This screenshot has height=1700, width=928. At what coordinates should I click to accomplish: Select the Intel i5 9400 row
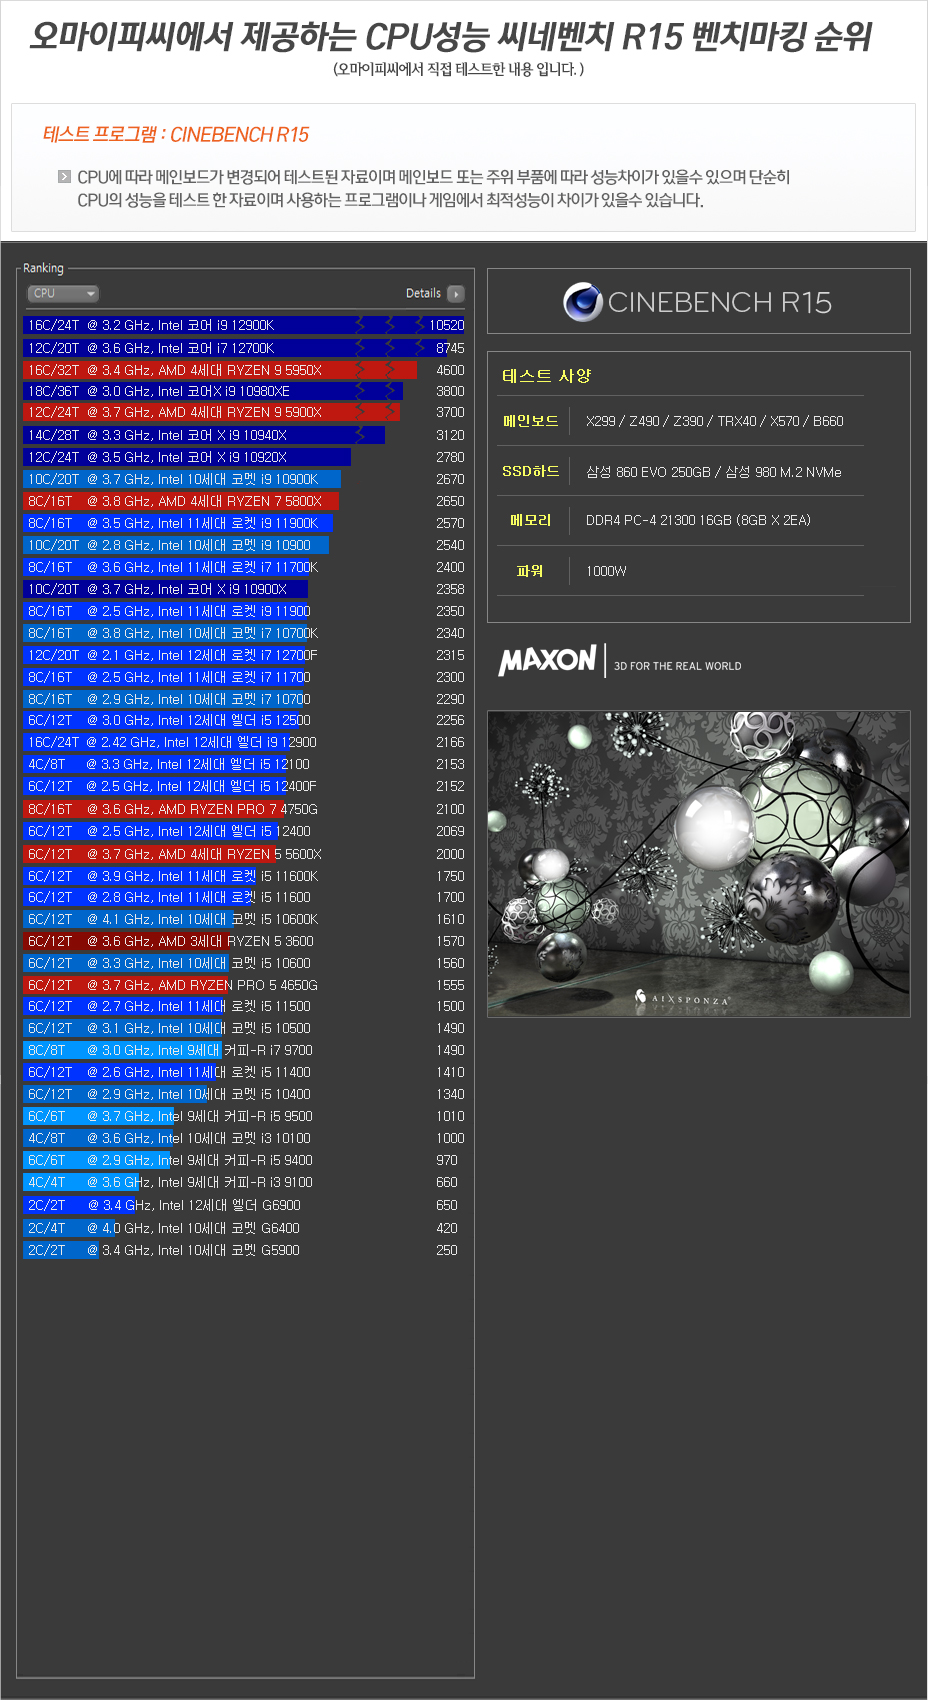244,1160
